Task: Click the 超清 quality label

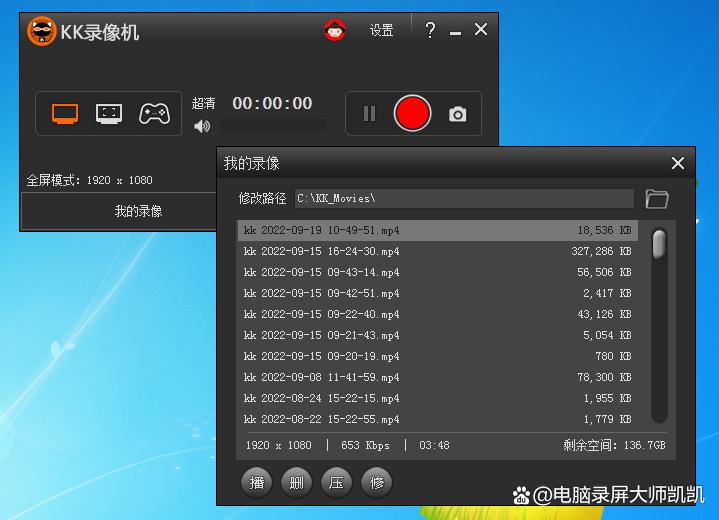Action: (x=203, y=103)
